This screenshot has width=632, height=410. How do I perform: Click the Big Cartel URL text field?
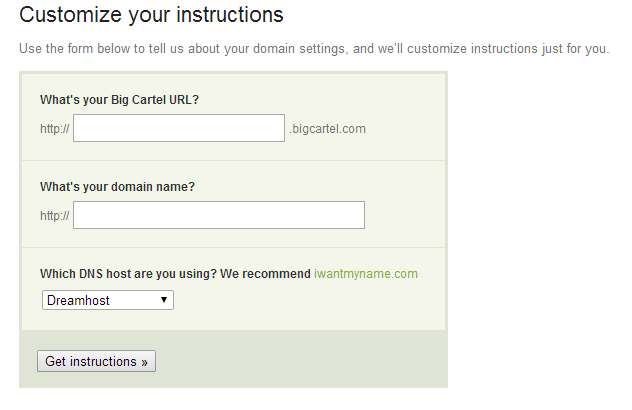click(179, 128)
